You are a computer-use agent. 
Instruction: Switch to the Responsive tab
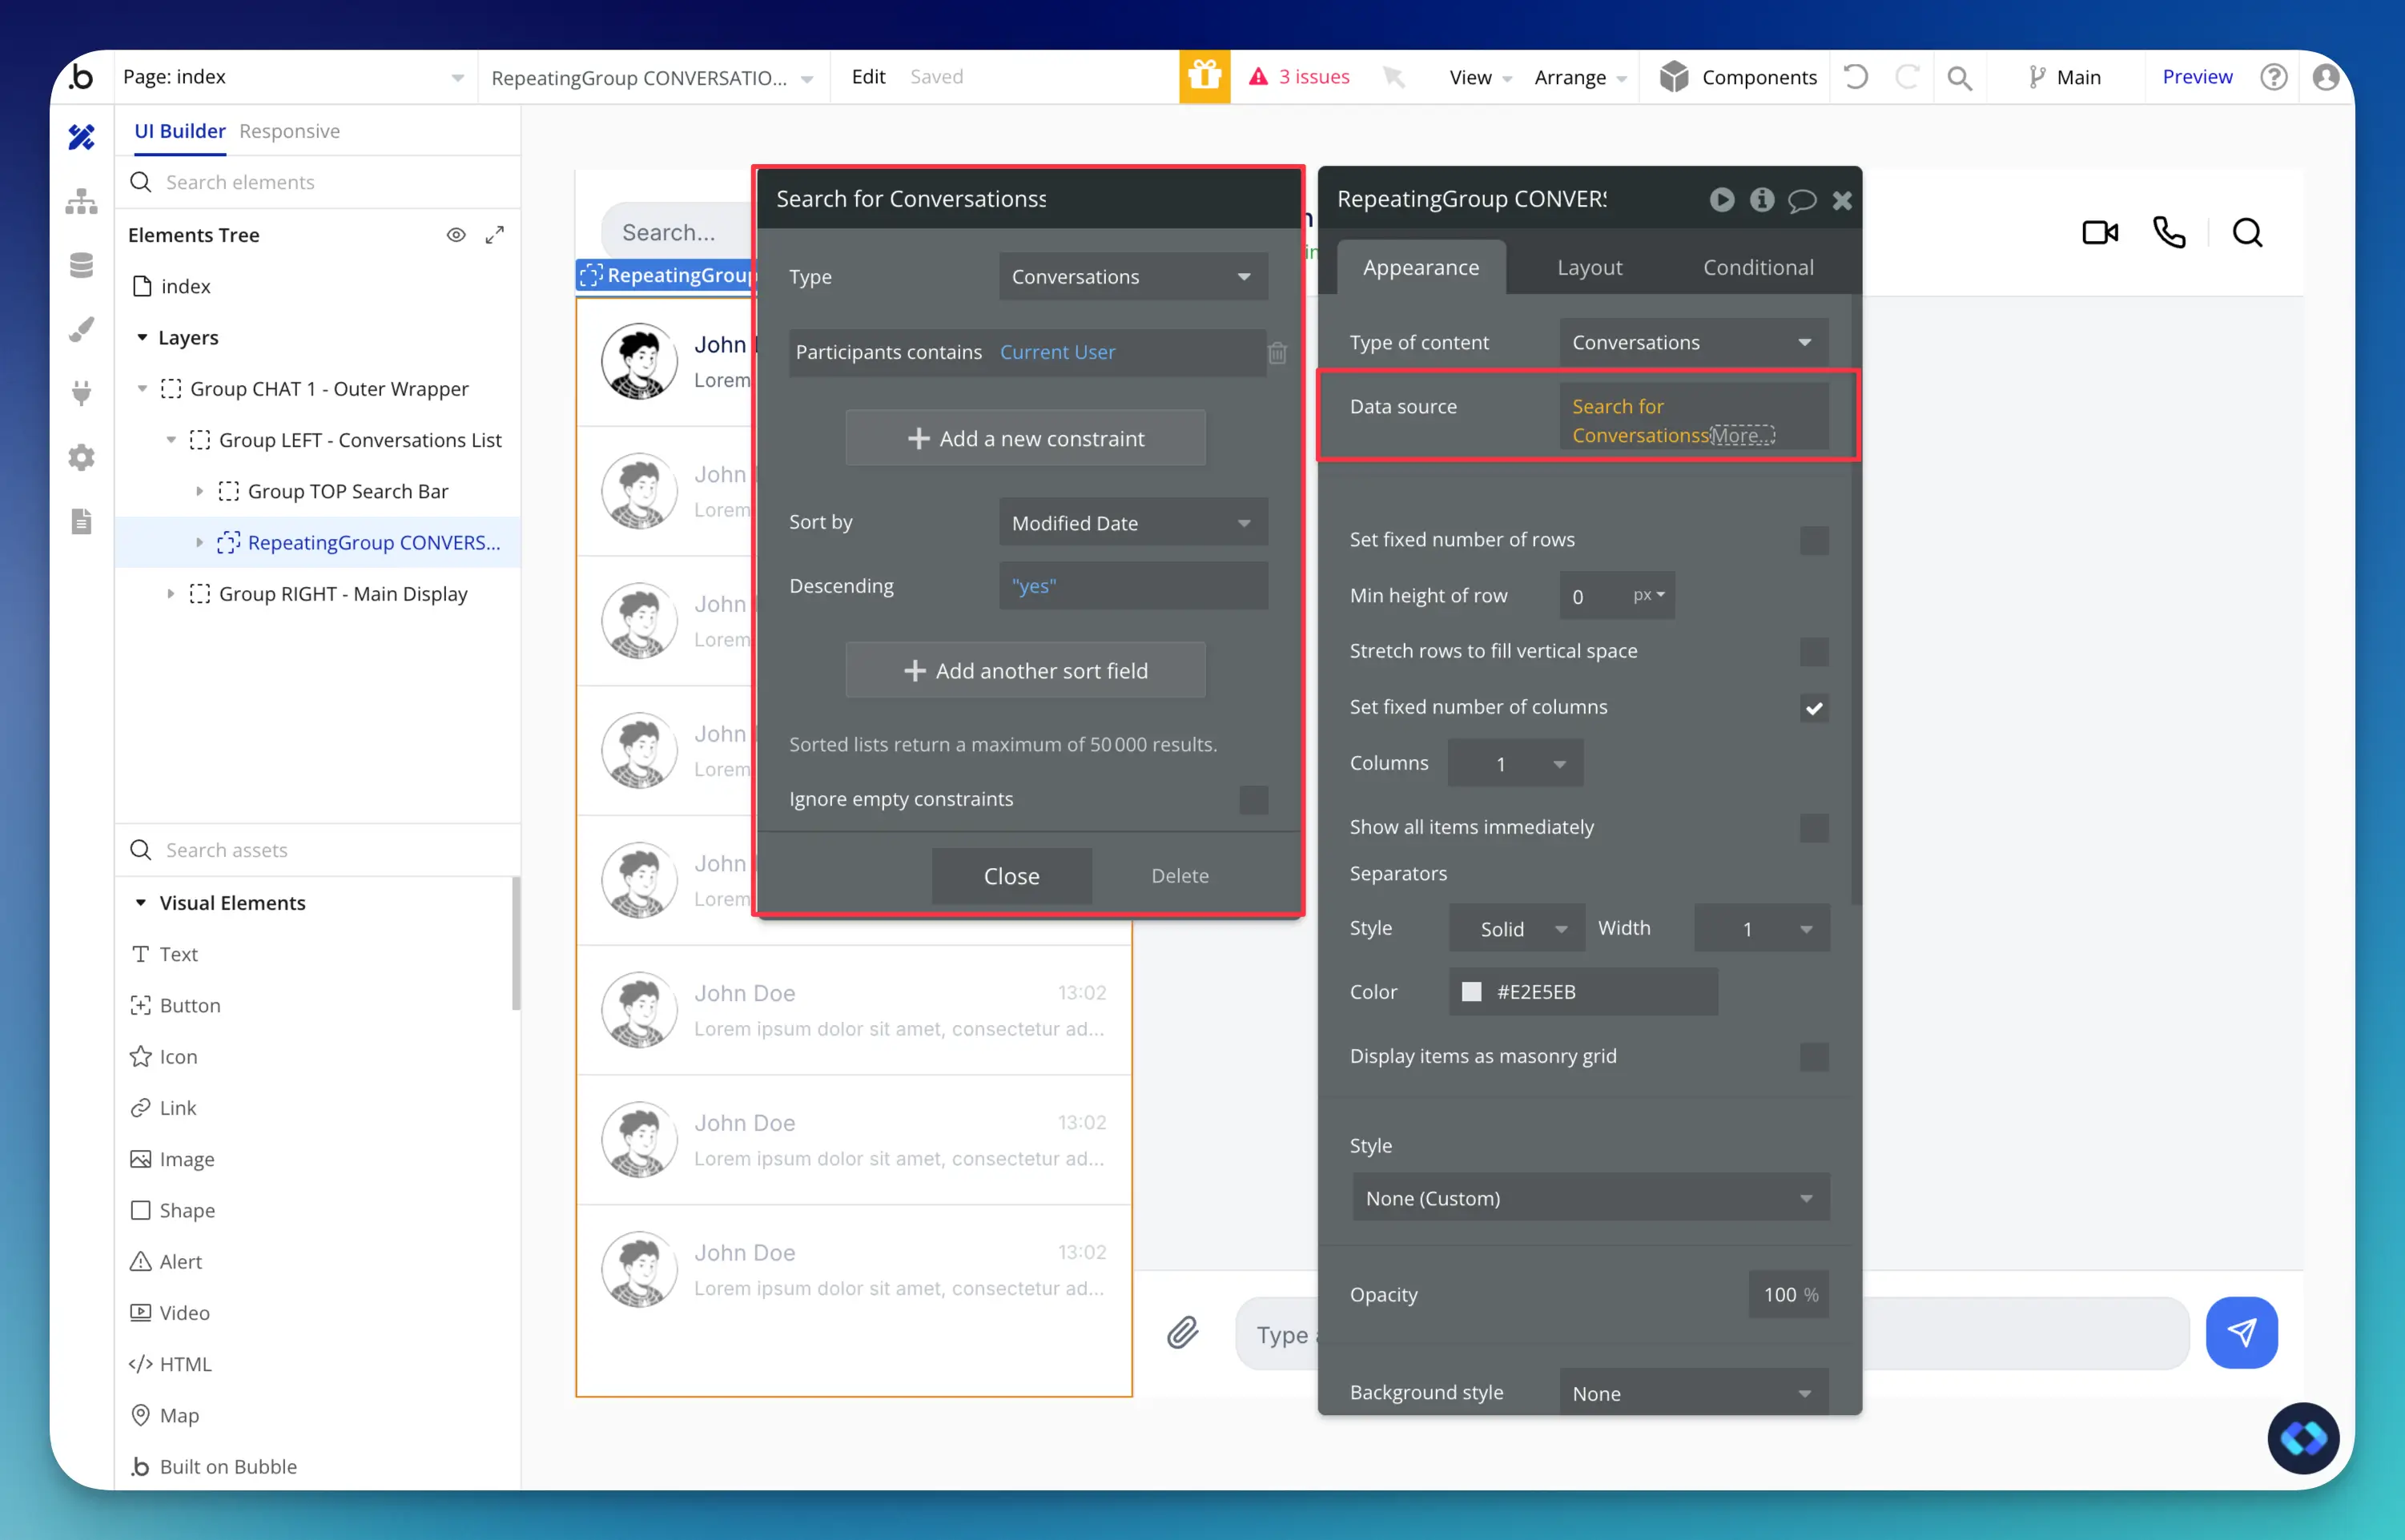tap(289, 131)
